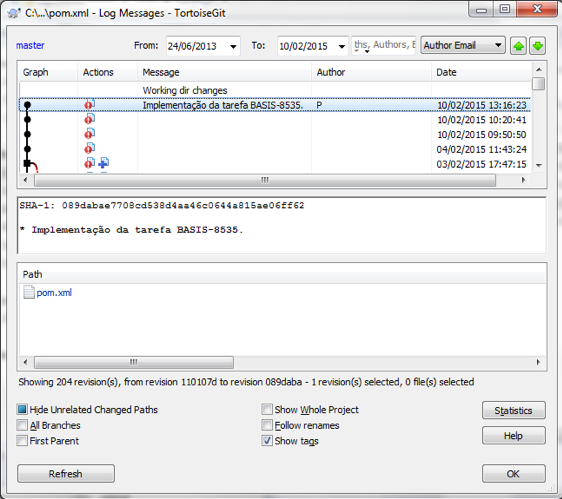
Task: Click the Actions column header
Action: [108, 72]
